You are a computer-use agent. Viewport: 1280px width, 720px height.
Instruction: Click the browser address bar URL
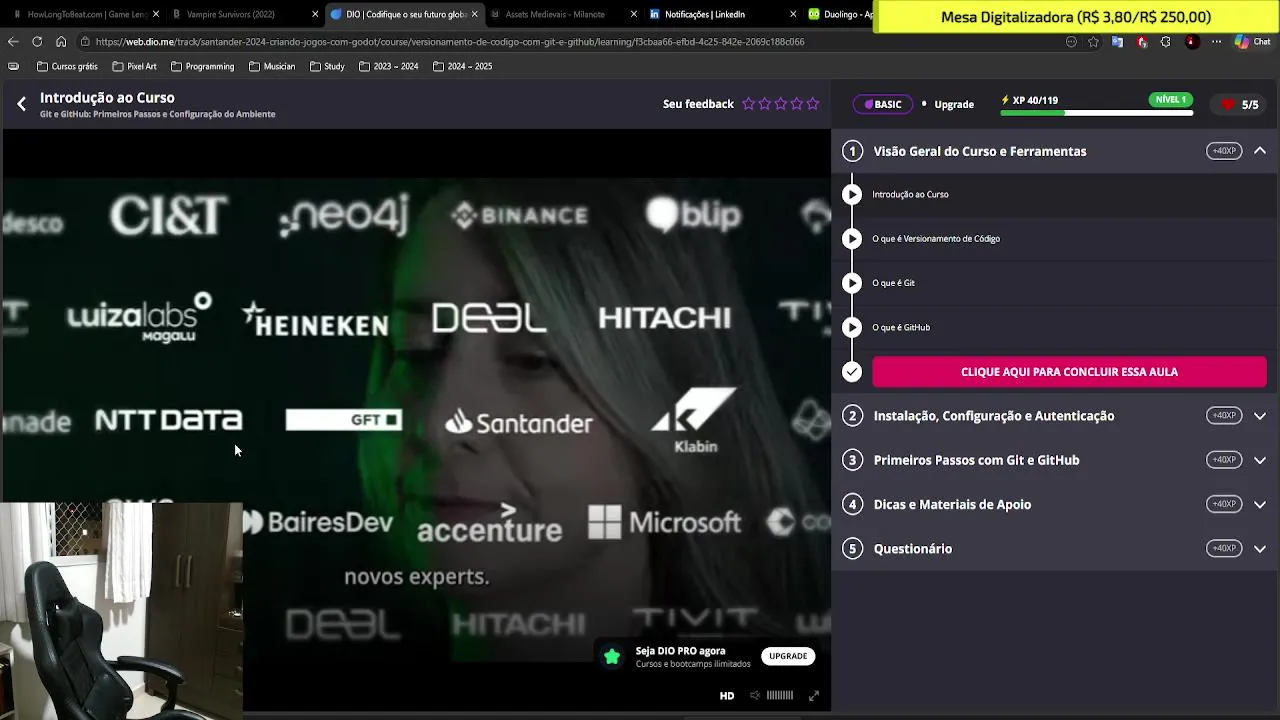pos(450,42)
